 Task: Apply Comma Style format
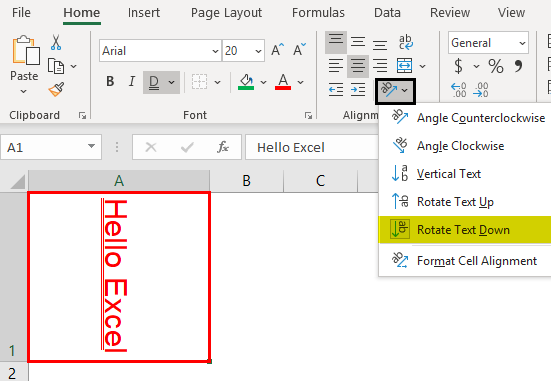pyautogui.click(x=518, y=66)
